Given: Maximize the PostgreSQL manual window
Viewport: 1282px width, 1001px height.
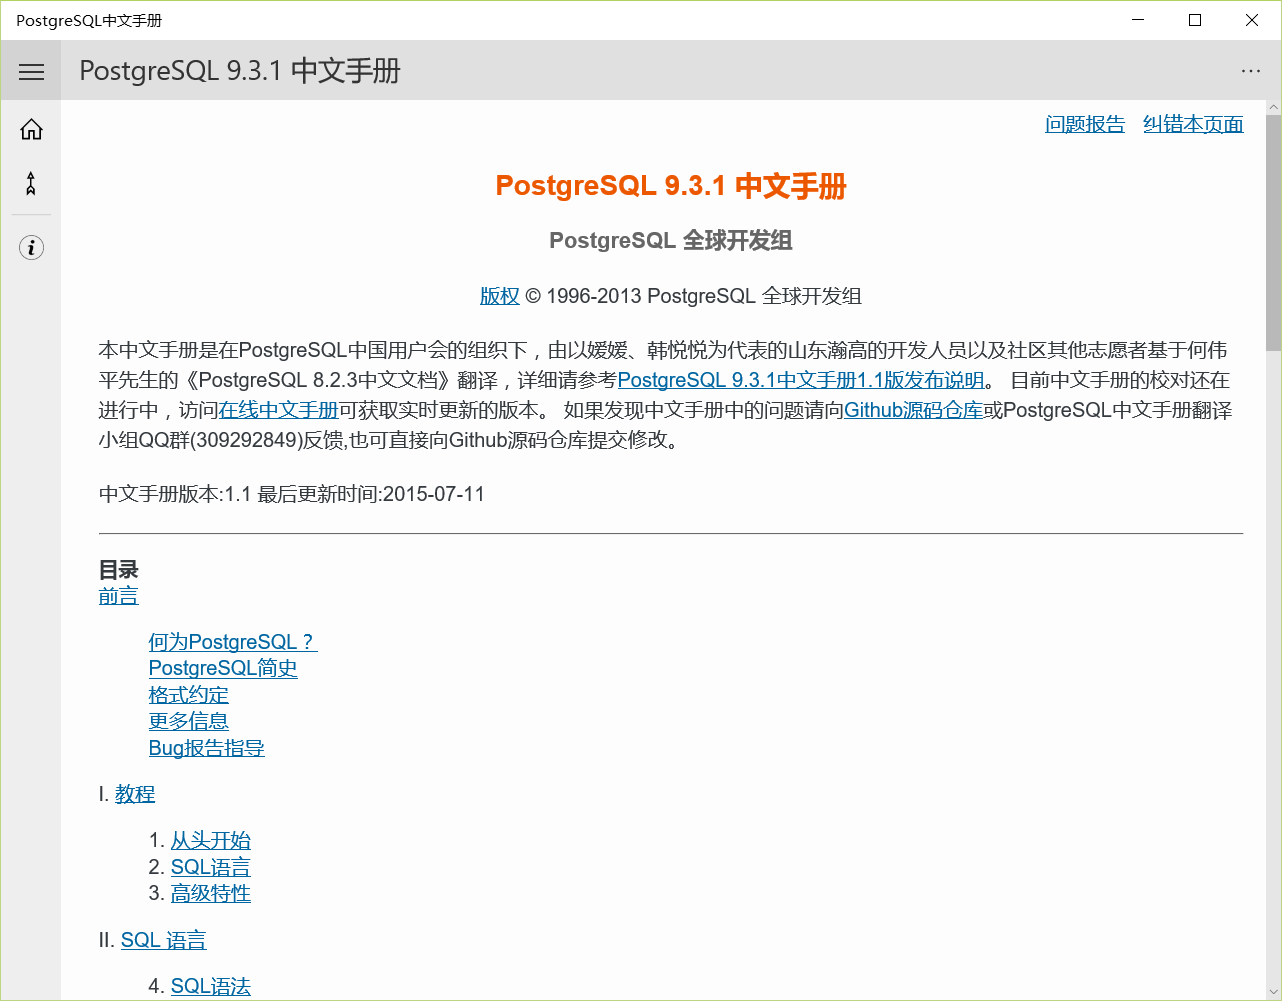Looking at the screenshot, I should (1195, 20).
